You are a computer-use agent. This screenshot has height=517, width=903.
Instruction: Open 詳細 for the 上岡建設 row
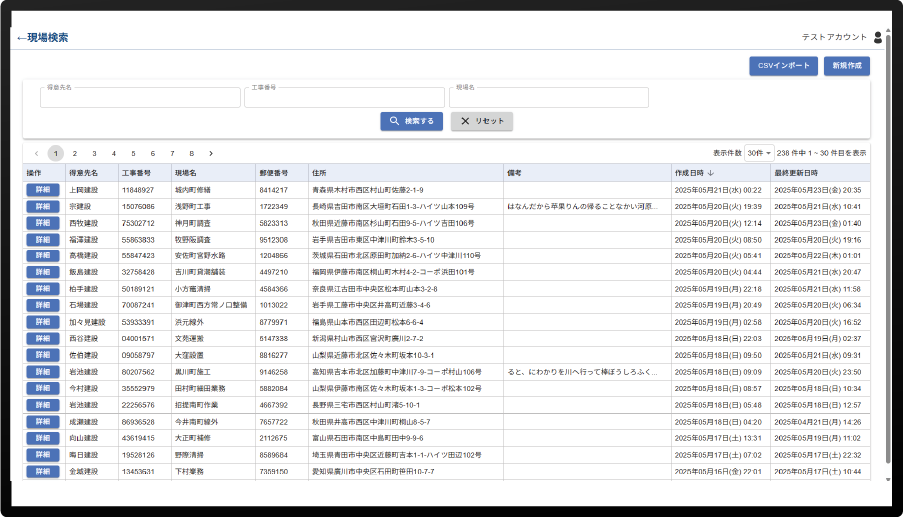tap(42, 189)
